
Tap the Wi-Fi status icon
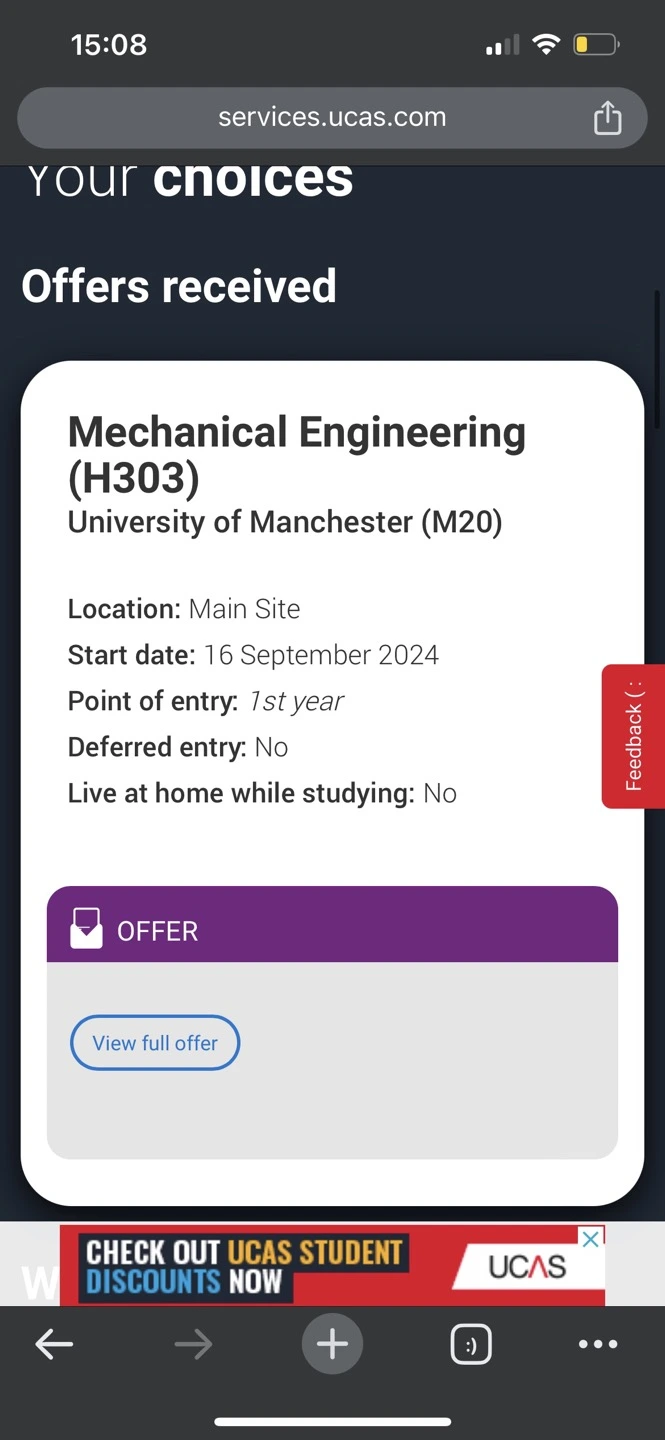coord(546,44)
